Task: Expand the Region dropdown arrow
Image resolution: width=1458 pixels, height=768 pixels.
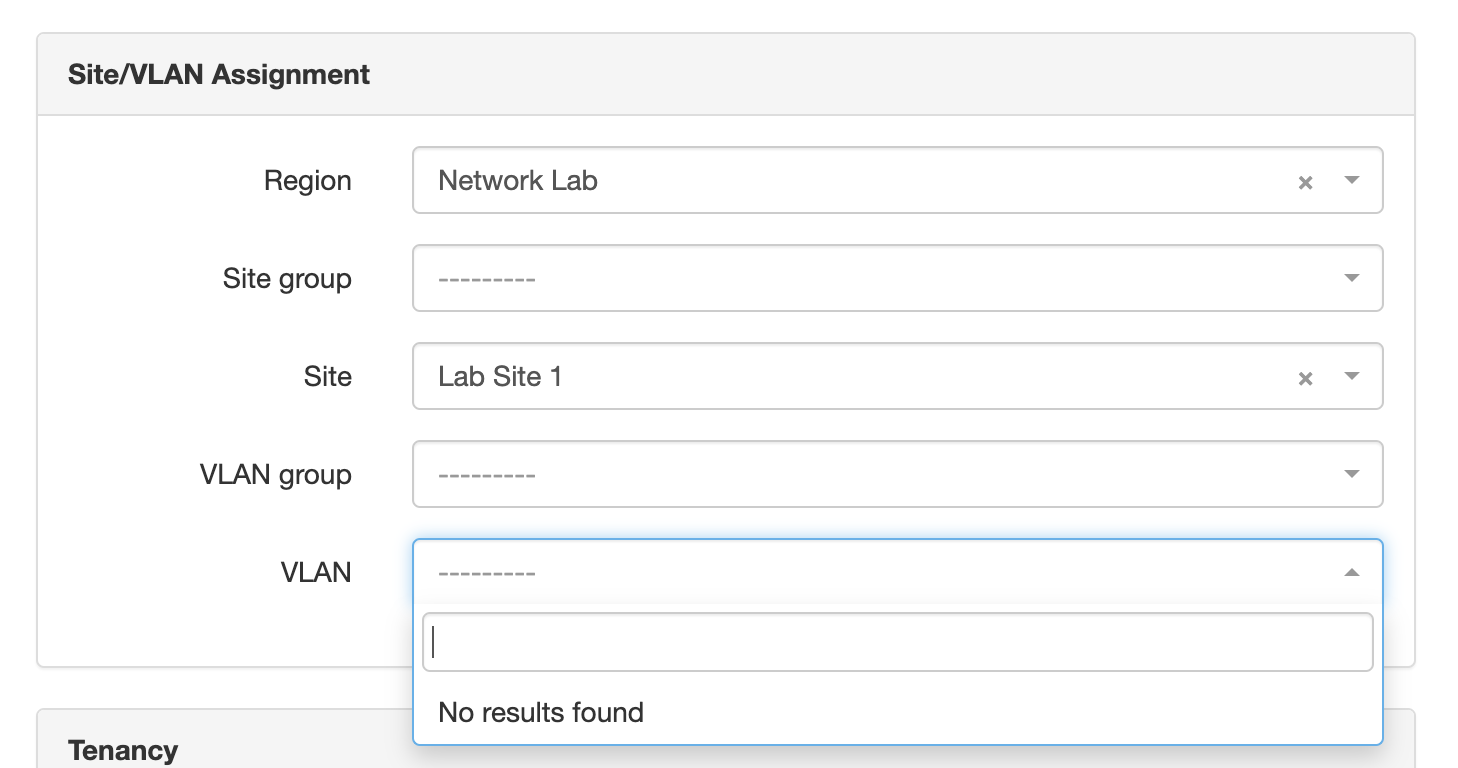Action: [x=1352, y=181]
